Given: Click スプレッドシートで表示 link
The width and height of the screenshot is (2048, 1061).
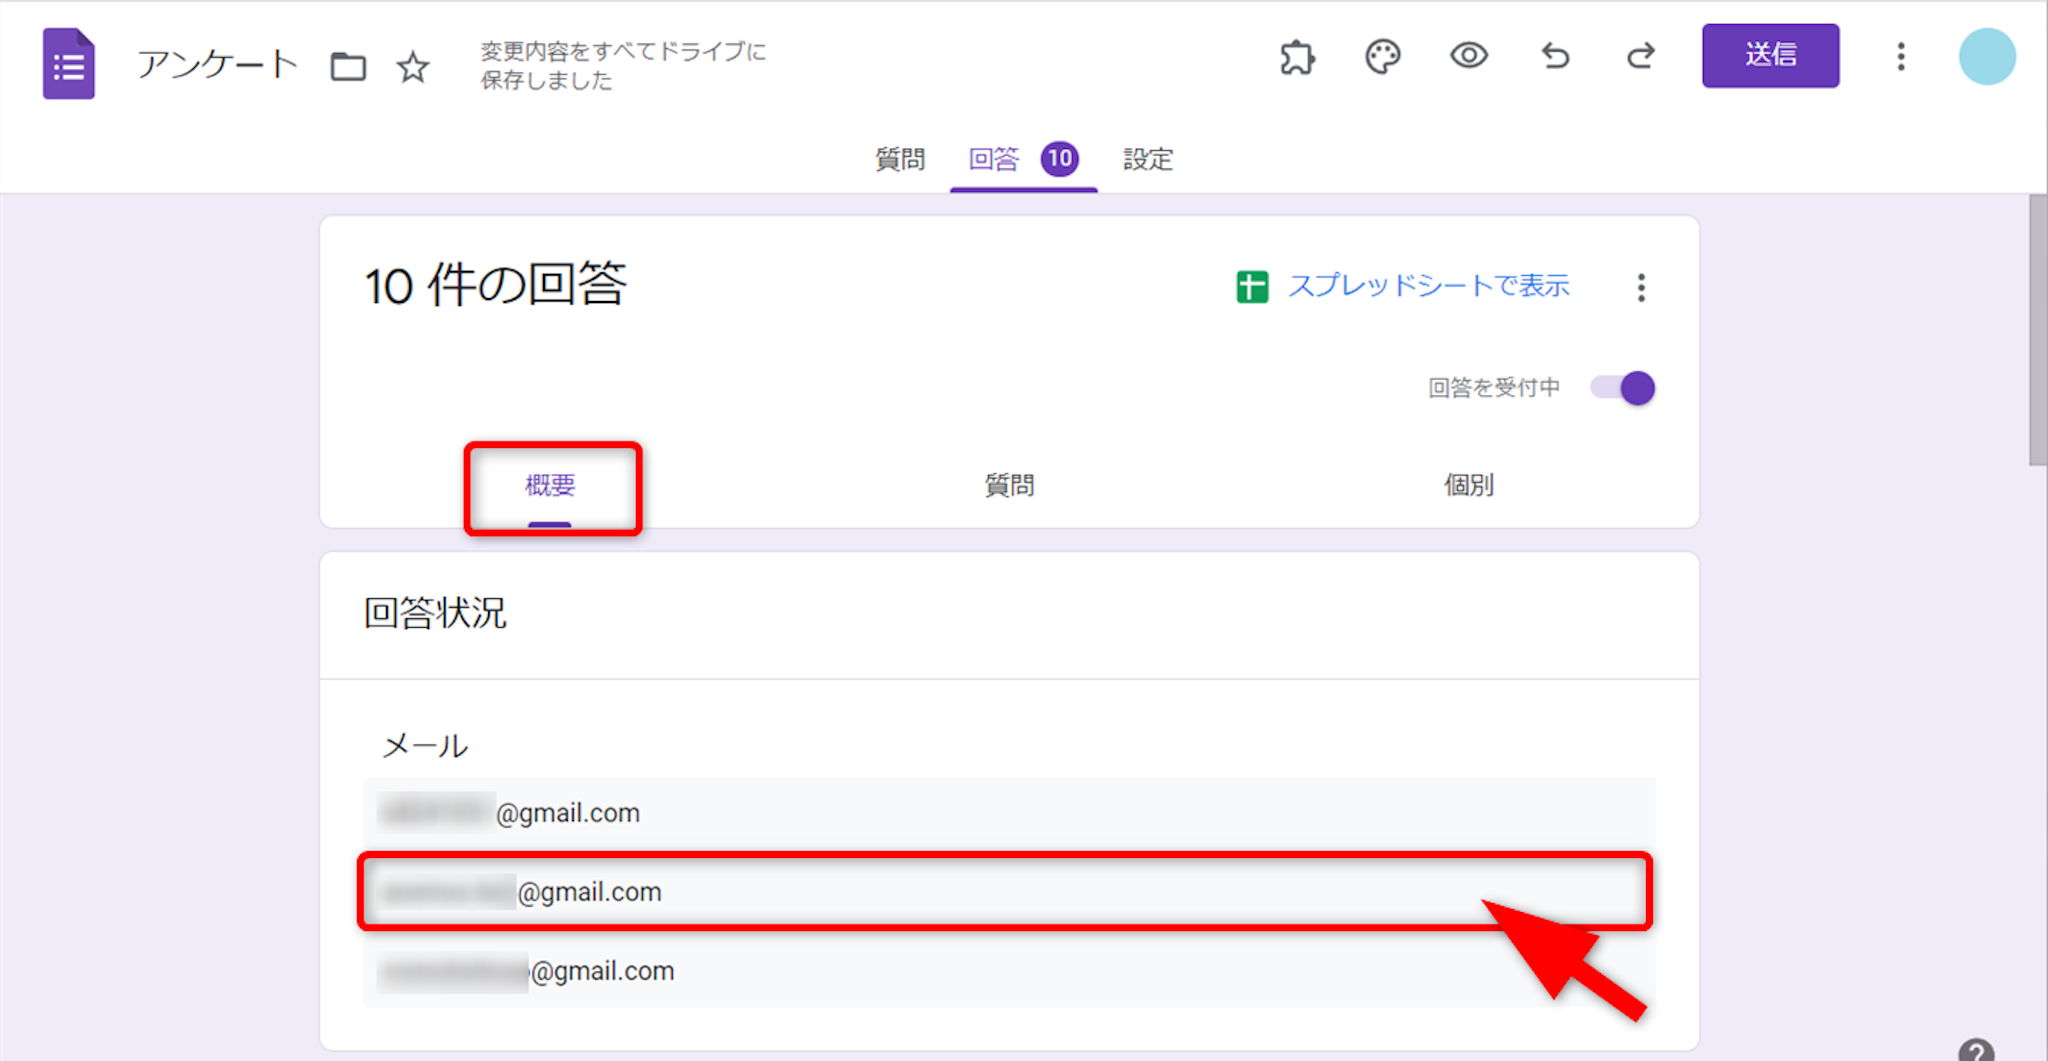Looking at the screenshot, I should pos(1428,286).
